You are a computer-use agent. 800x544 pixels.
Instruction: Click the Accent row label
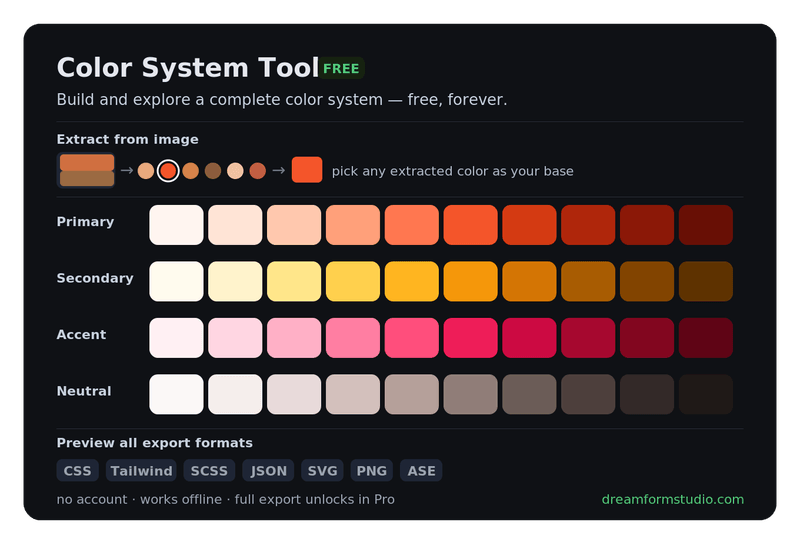click(x=81, y=335)
